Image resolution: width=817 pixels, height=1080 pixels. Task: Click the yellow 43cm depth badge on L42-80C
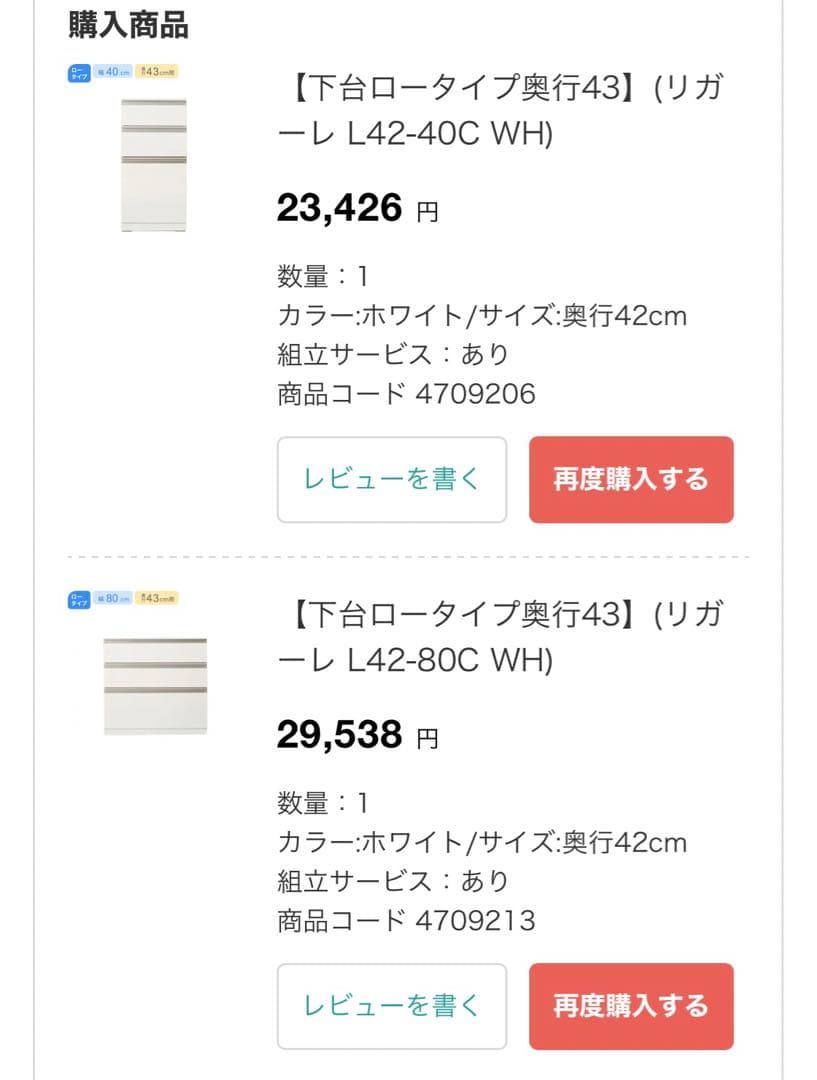click(x=156, y=599)
